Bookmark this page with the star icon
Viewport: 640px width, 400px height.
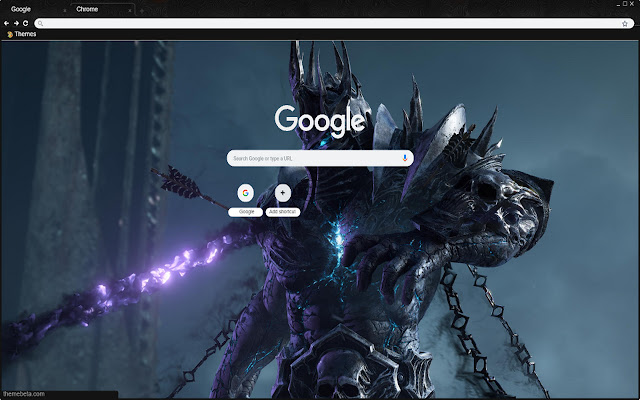coord(624,24)
